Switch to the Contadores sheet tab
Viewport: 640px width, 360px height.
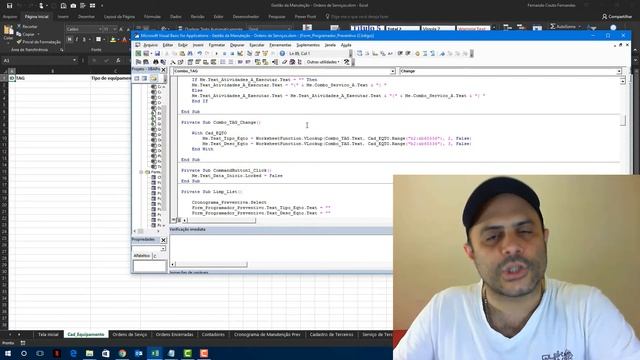(213, 334)
